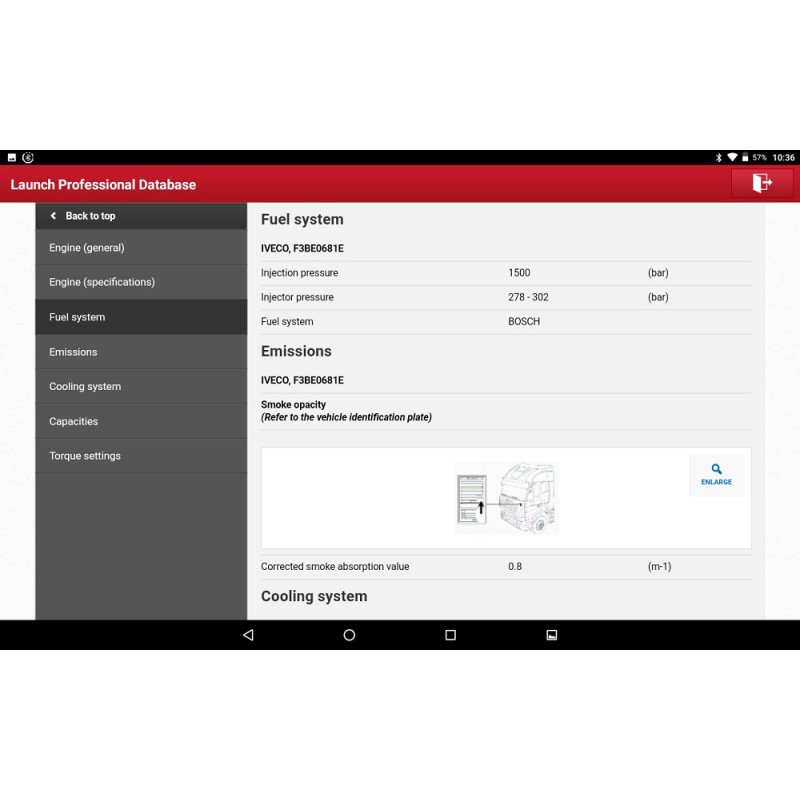
Task: Tap the Back to top link
Action: coord(91,216)
